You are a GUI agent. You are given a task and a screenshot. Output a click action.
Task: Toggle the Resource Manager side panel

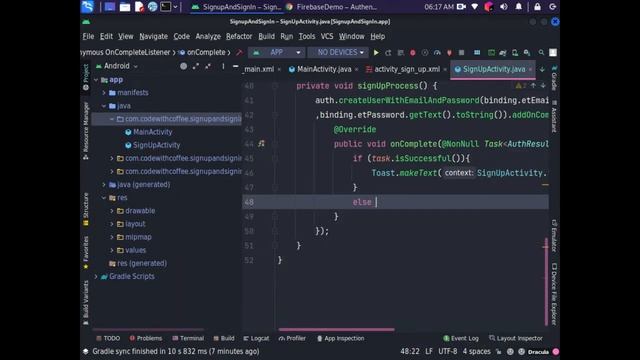[86, 131]
